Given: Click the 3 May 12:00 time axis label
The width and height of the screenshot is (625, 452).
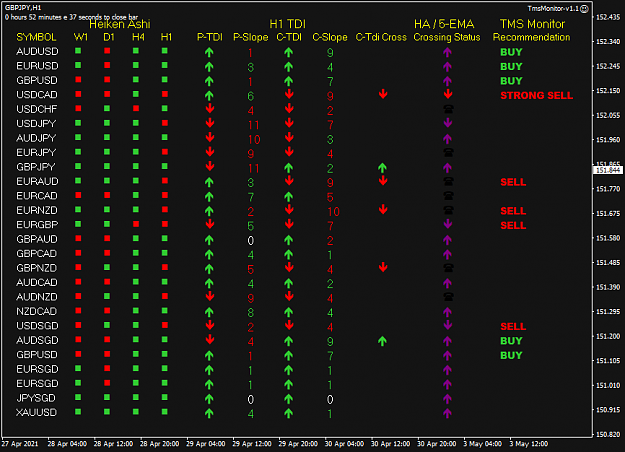Looking at the screenshot, I should click(529, 444).
